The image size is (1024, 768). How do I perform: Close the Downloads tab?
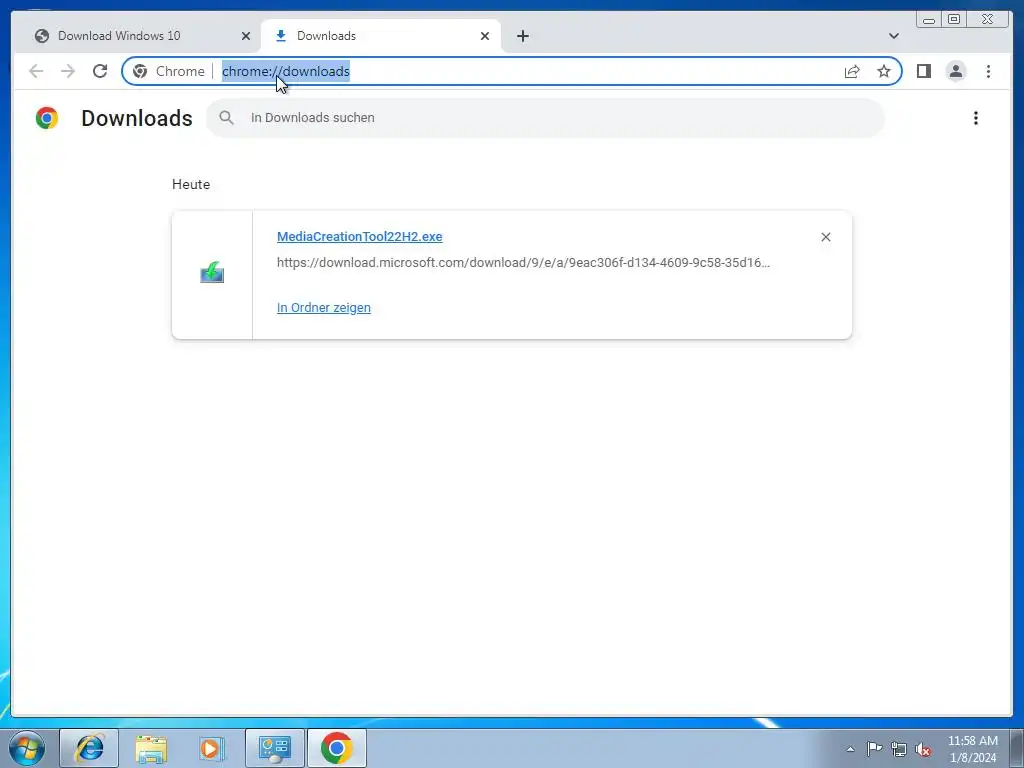pos(485,36)
